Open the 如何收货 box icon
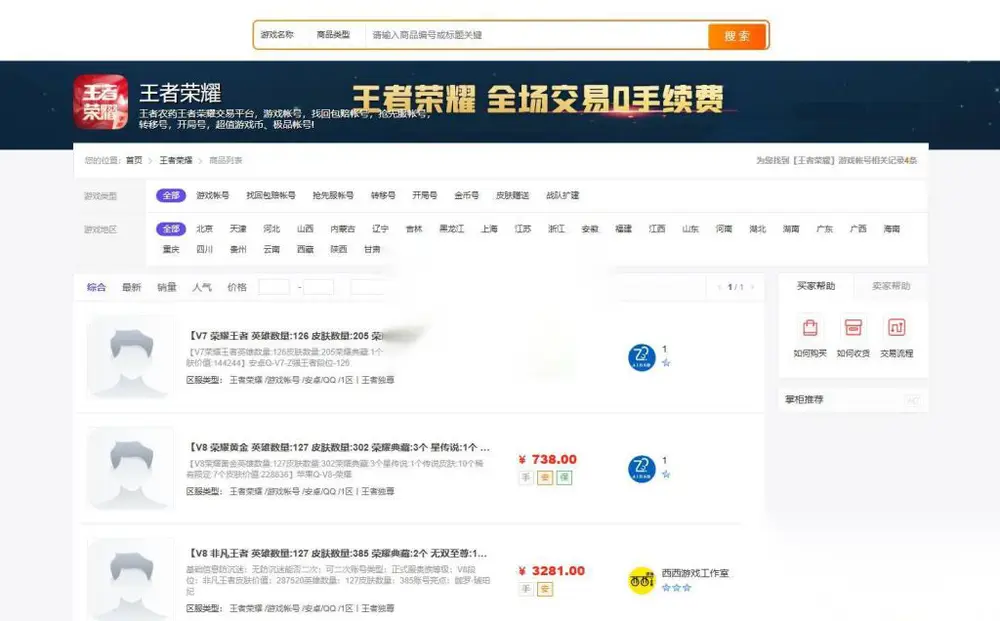Viewport: 1000px width, 621px height. click(853, 327)
